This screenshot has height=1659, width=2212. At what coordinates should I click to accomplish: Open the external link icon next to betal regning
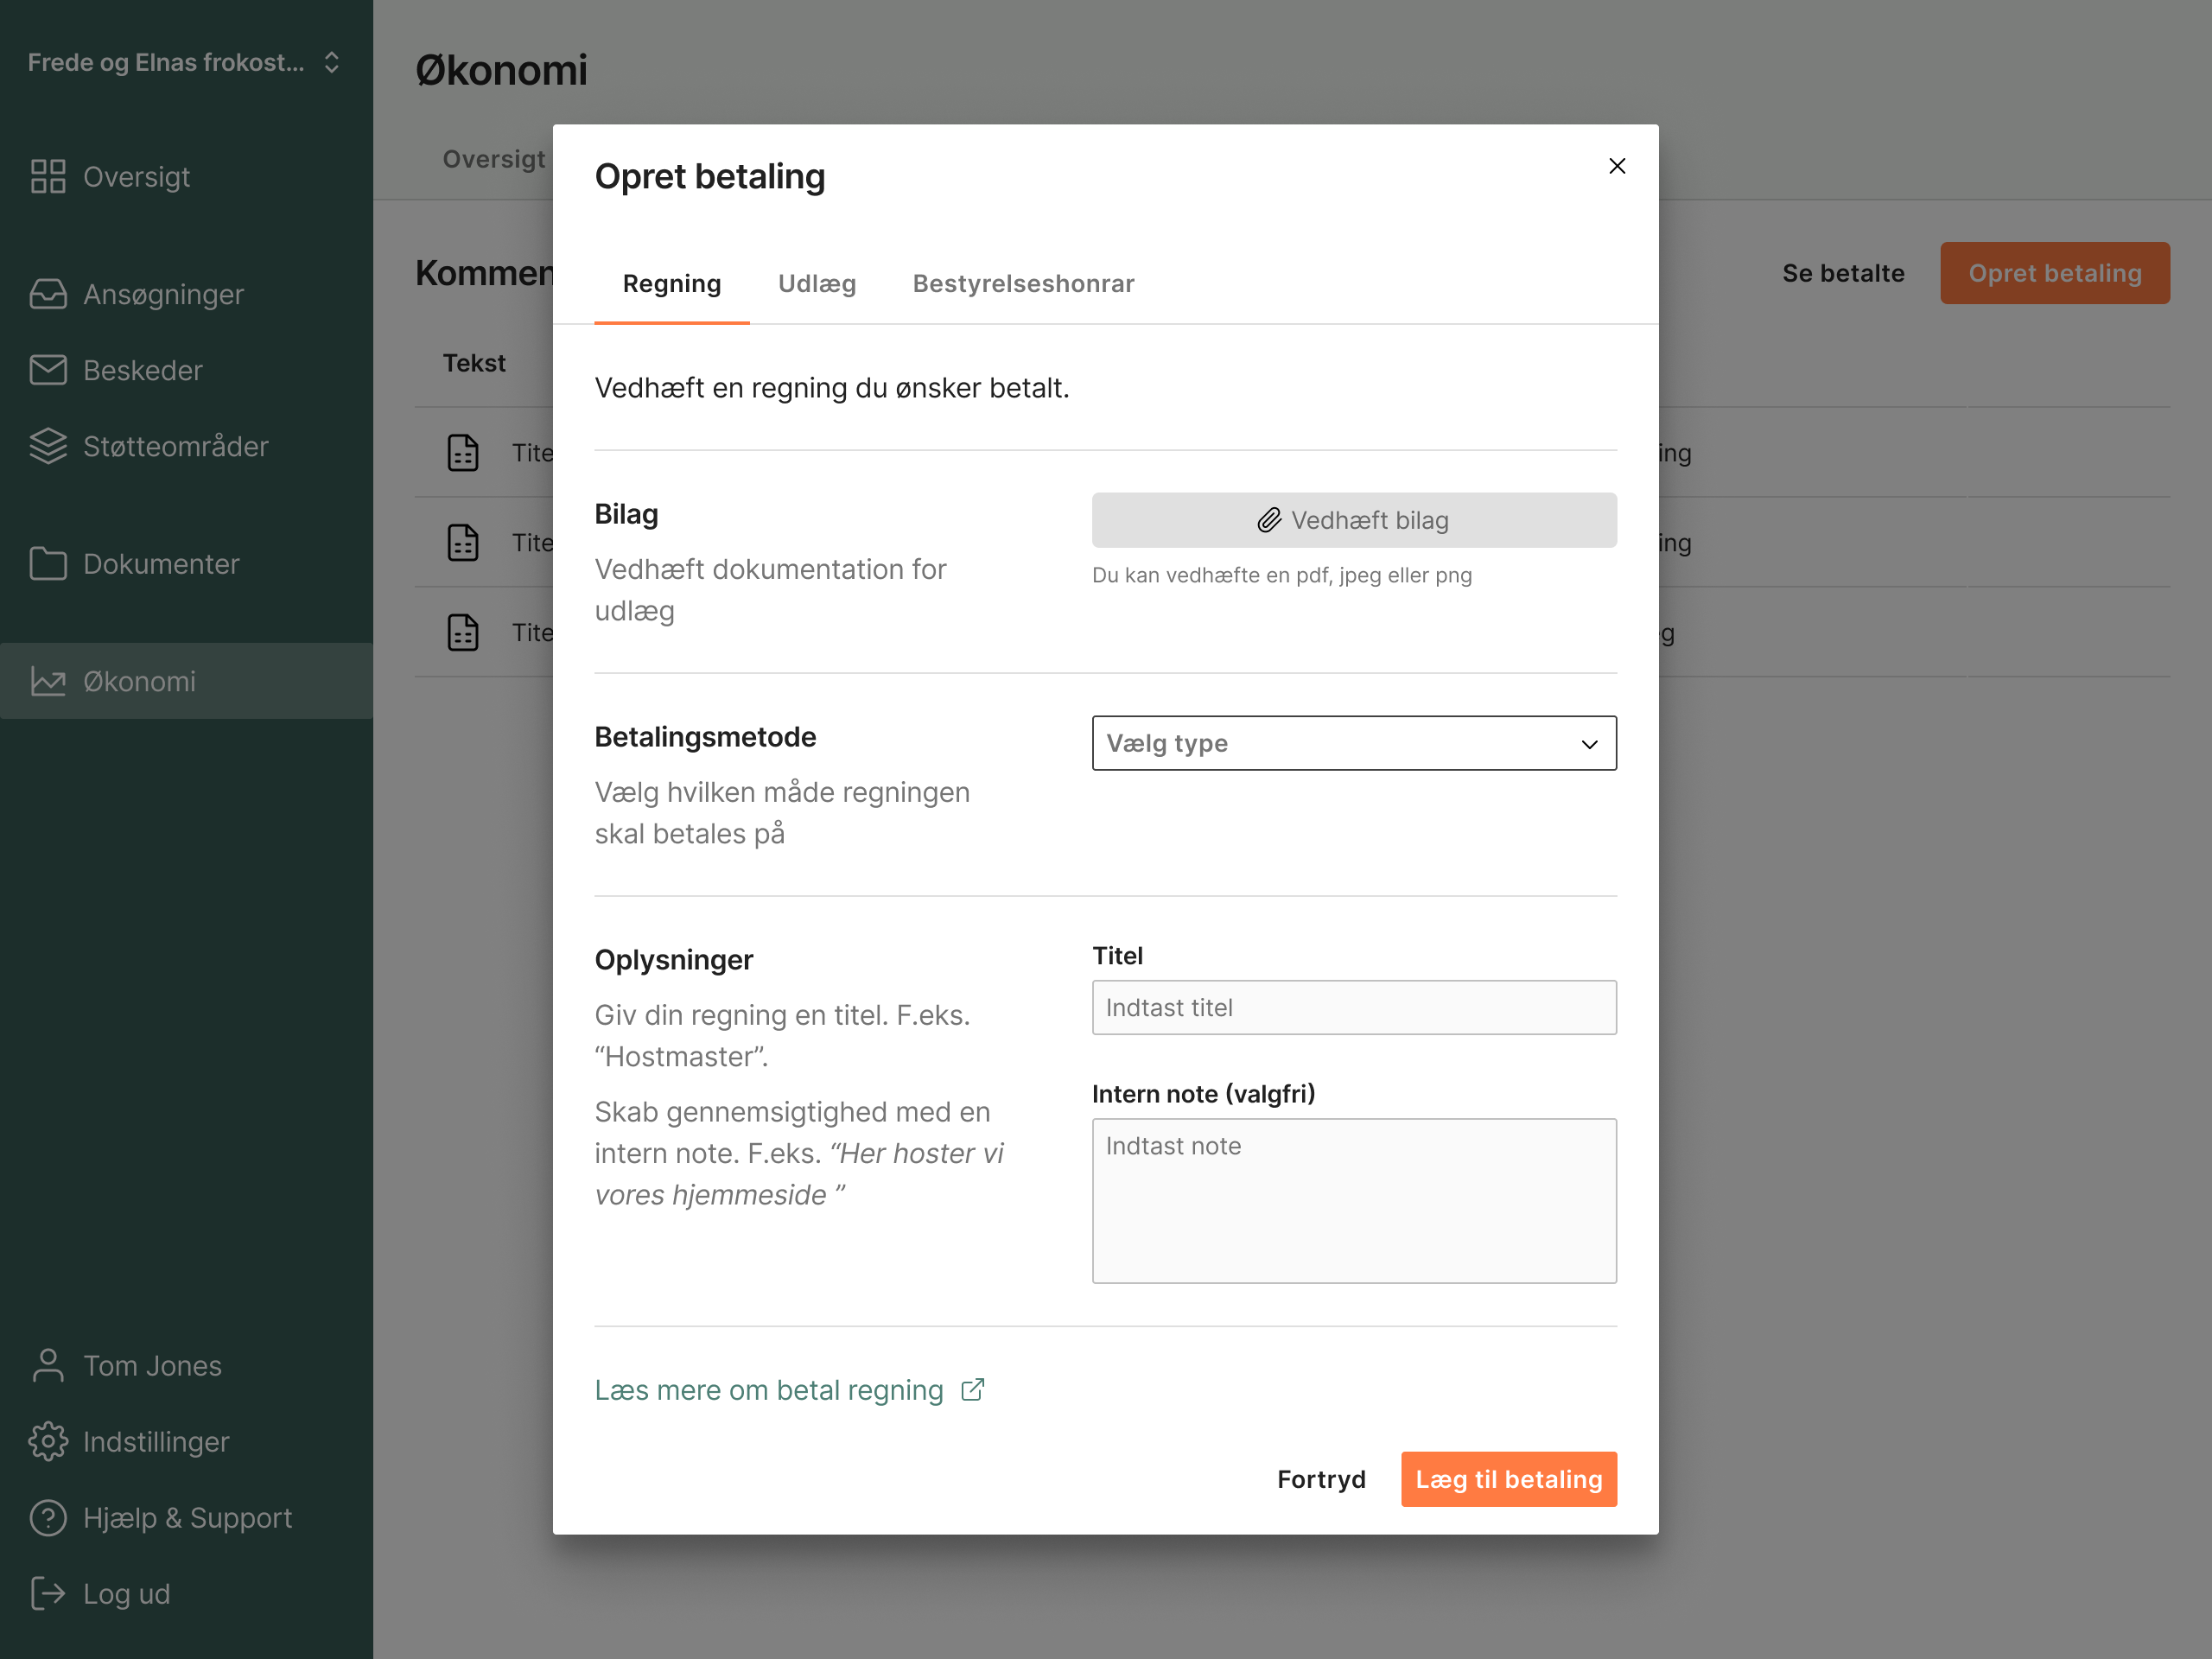[x=971, y=1389]
